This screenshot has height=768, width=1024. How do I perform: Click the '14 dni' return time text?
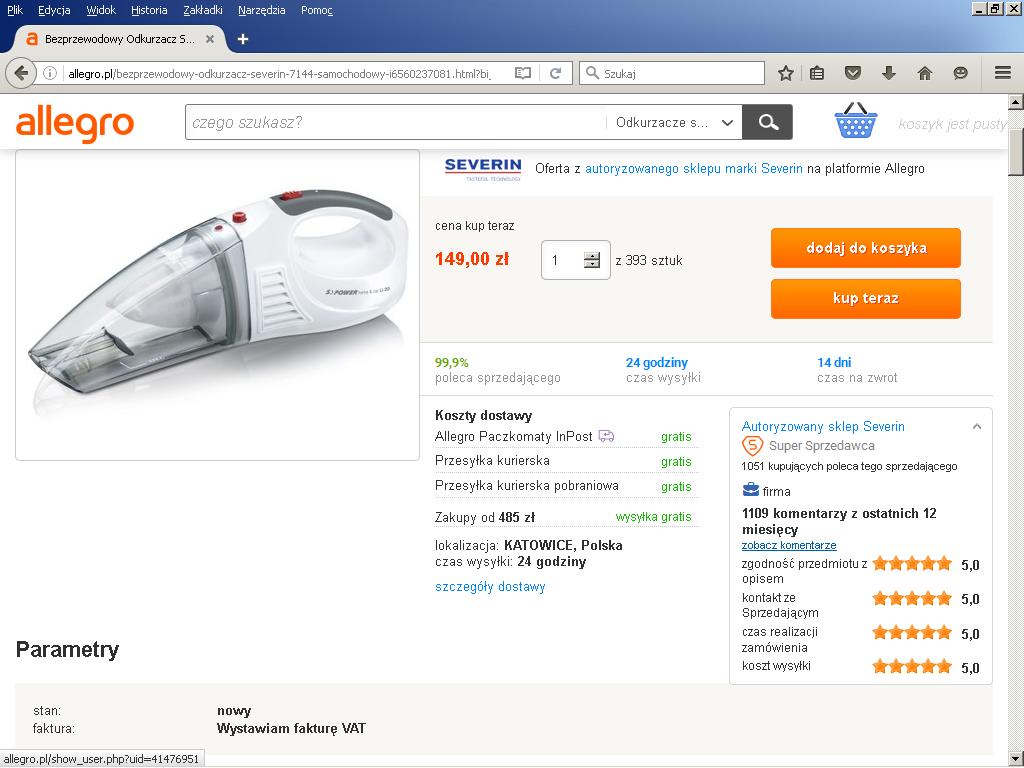click(834, 362)
